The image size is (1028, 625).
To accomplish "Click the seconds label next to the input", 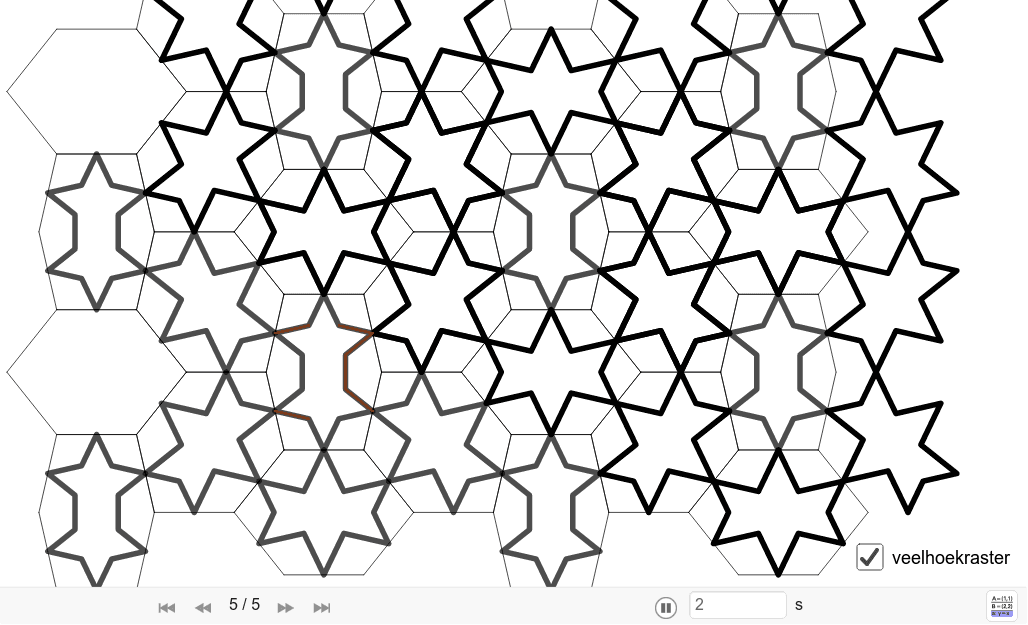I will [797, 604].
